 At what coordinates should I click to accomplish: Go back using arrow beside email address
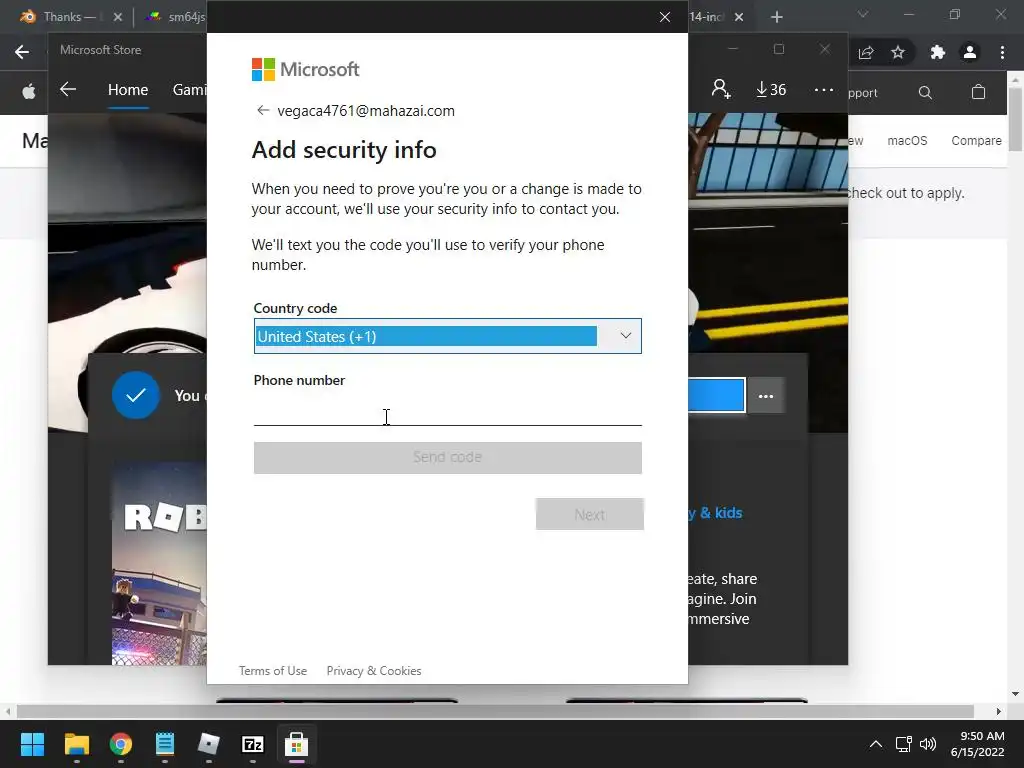263,110
